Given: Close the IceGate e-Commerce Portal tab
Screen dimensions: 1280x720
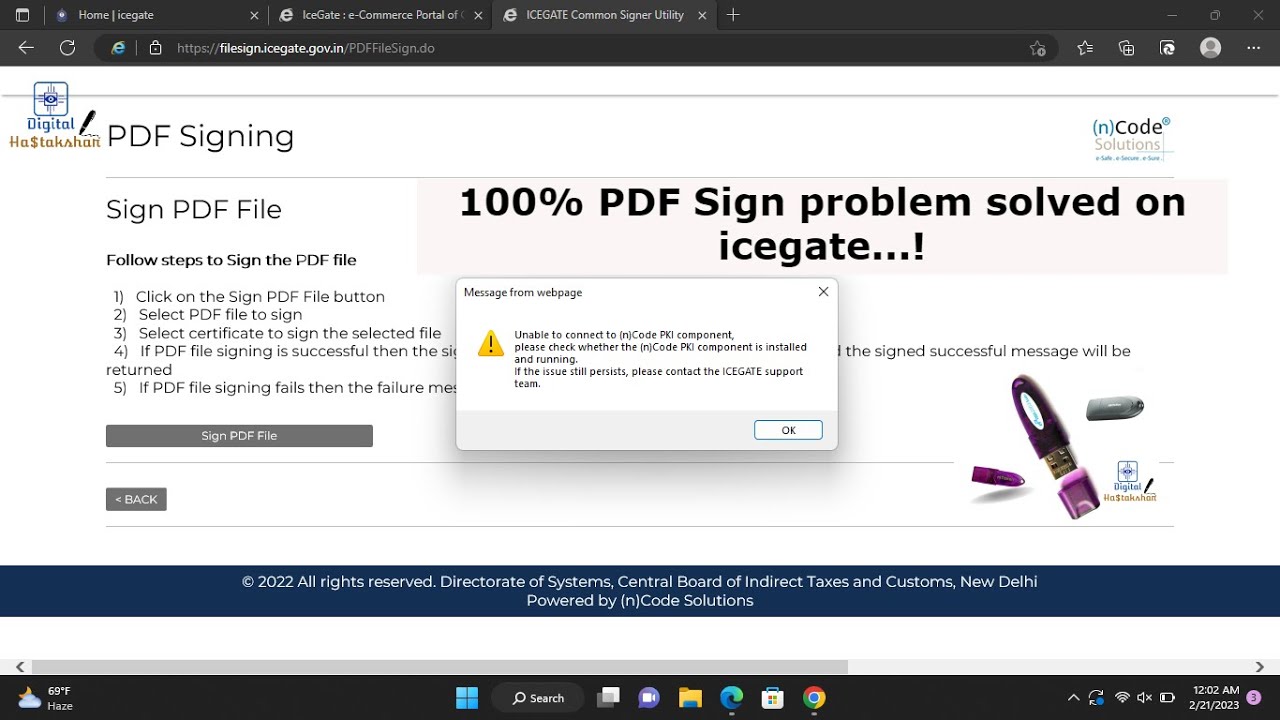Looking at the screenshot, I should 477,15.
